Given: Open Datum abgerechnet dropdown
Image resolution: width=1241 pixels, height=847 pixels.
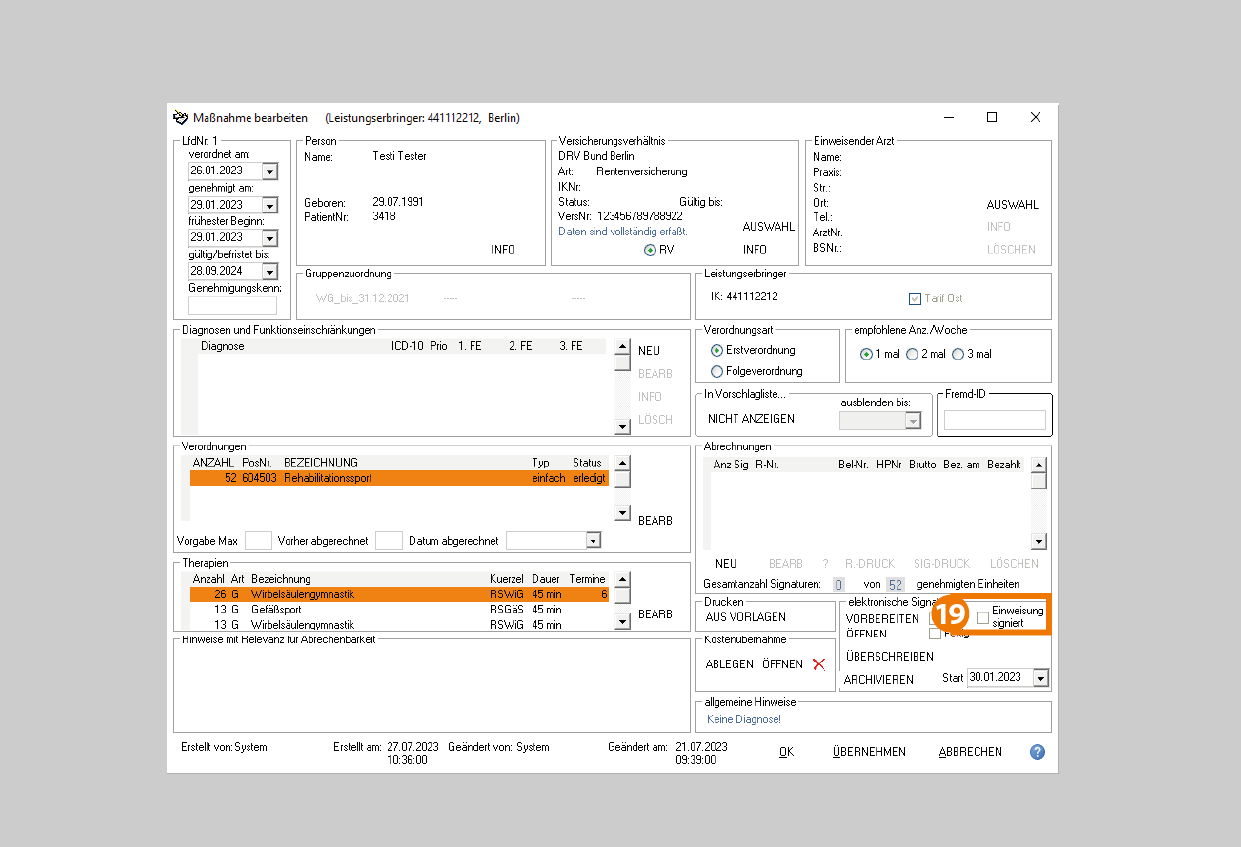Looking at the screenshot, I should tap(593, 541).
